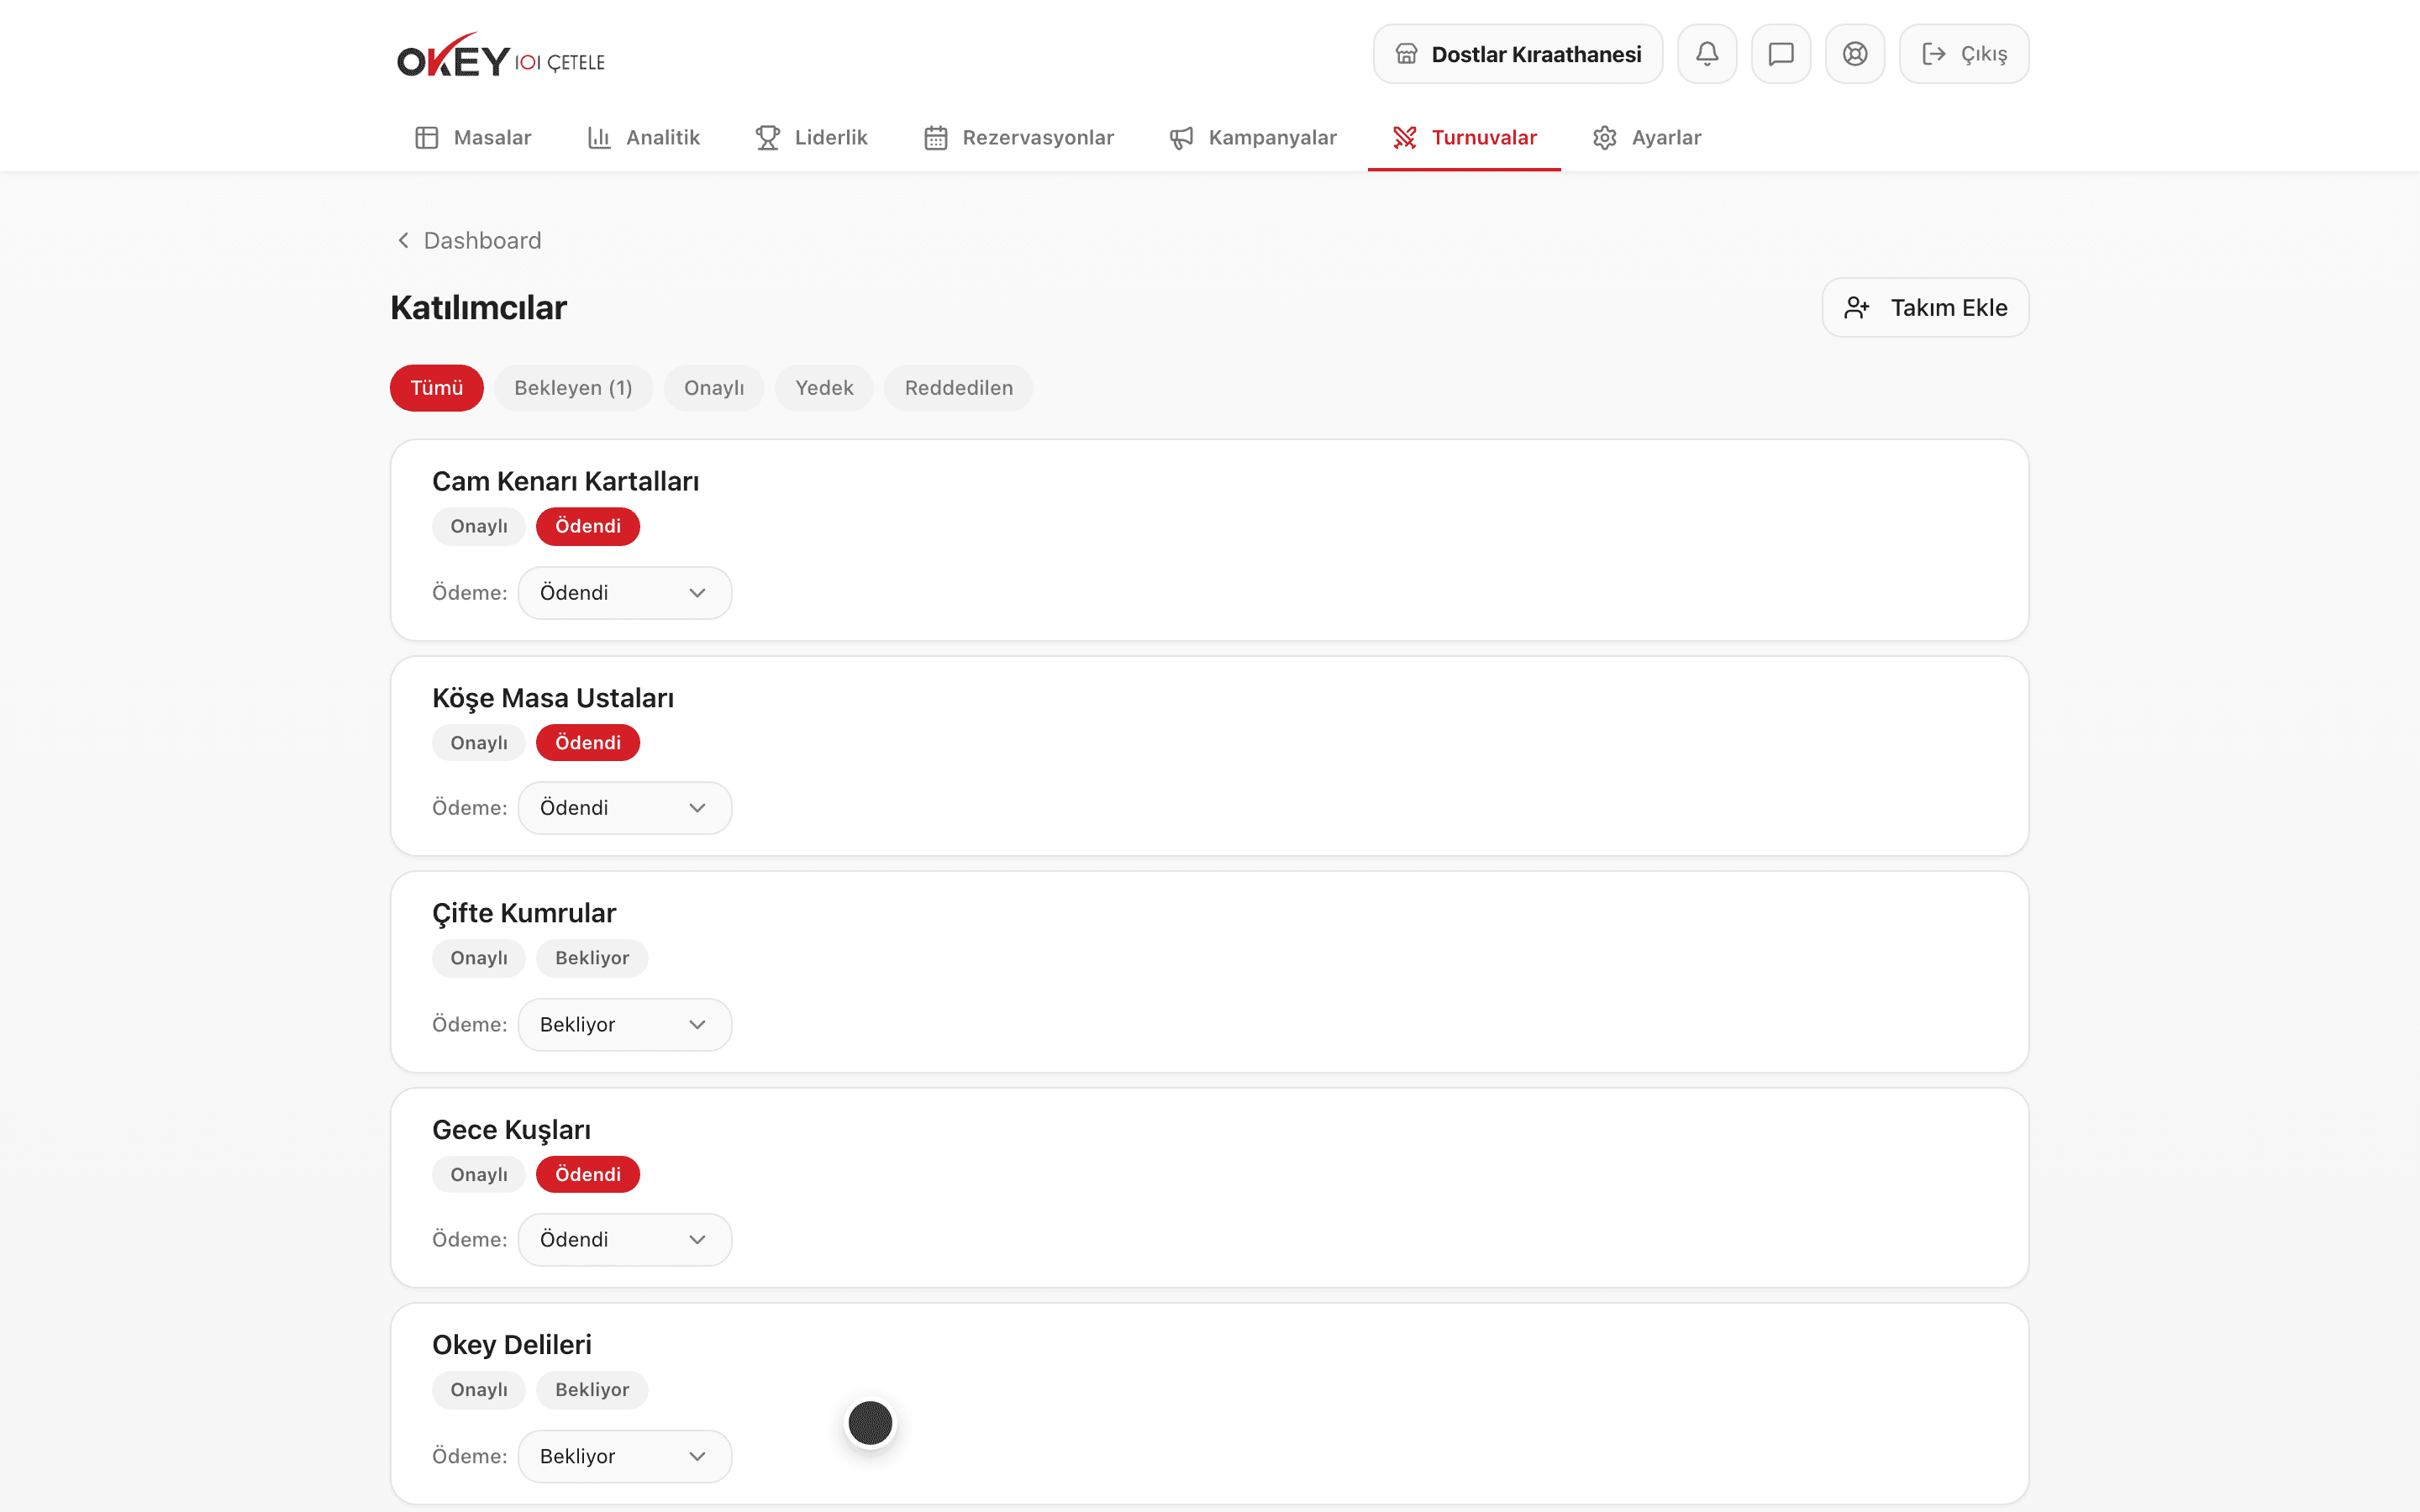This screenshot has width=2420, height=1512.
Task: Click the help lifebuoy icon
Action: tap(1855, 54)
